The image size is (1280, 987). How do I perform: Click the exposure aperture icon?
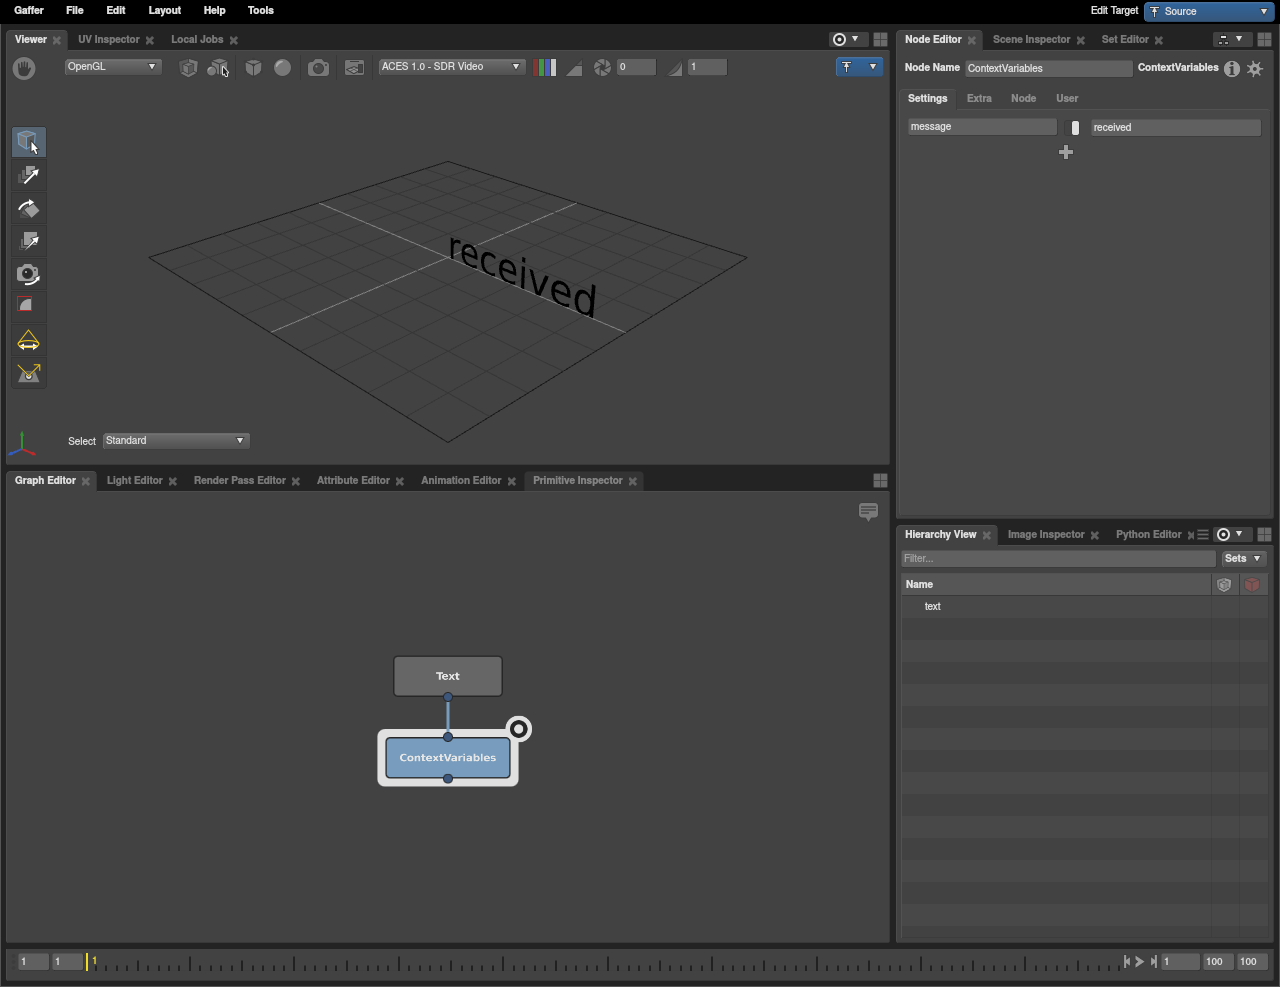pyautogui.click(x=602, y=67)
